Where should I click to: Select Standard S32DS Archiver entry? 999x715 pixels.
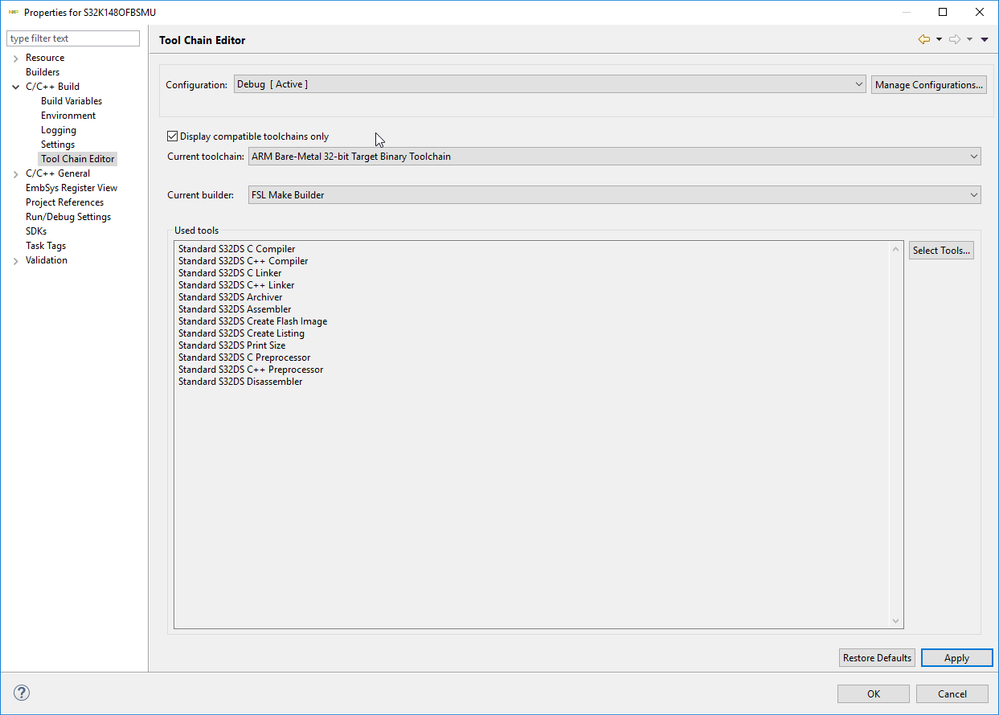(x=230, y=298)
